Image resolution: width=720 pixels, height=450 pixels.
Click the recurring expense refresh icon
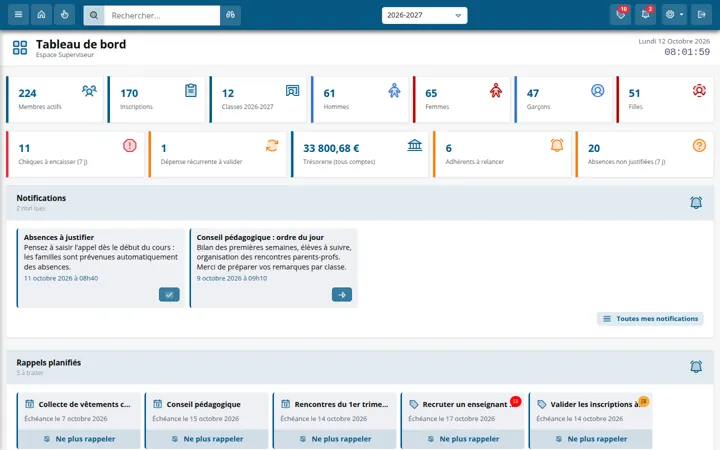coord(272,146)
